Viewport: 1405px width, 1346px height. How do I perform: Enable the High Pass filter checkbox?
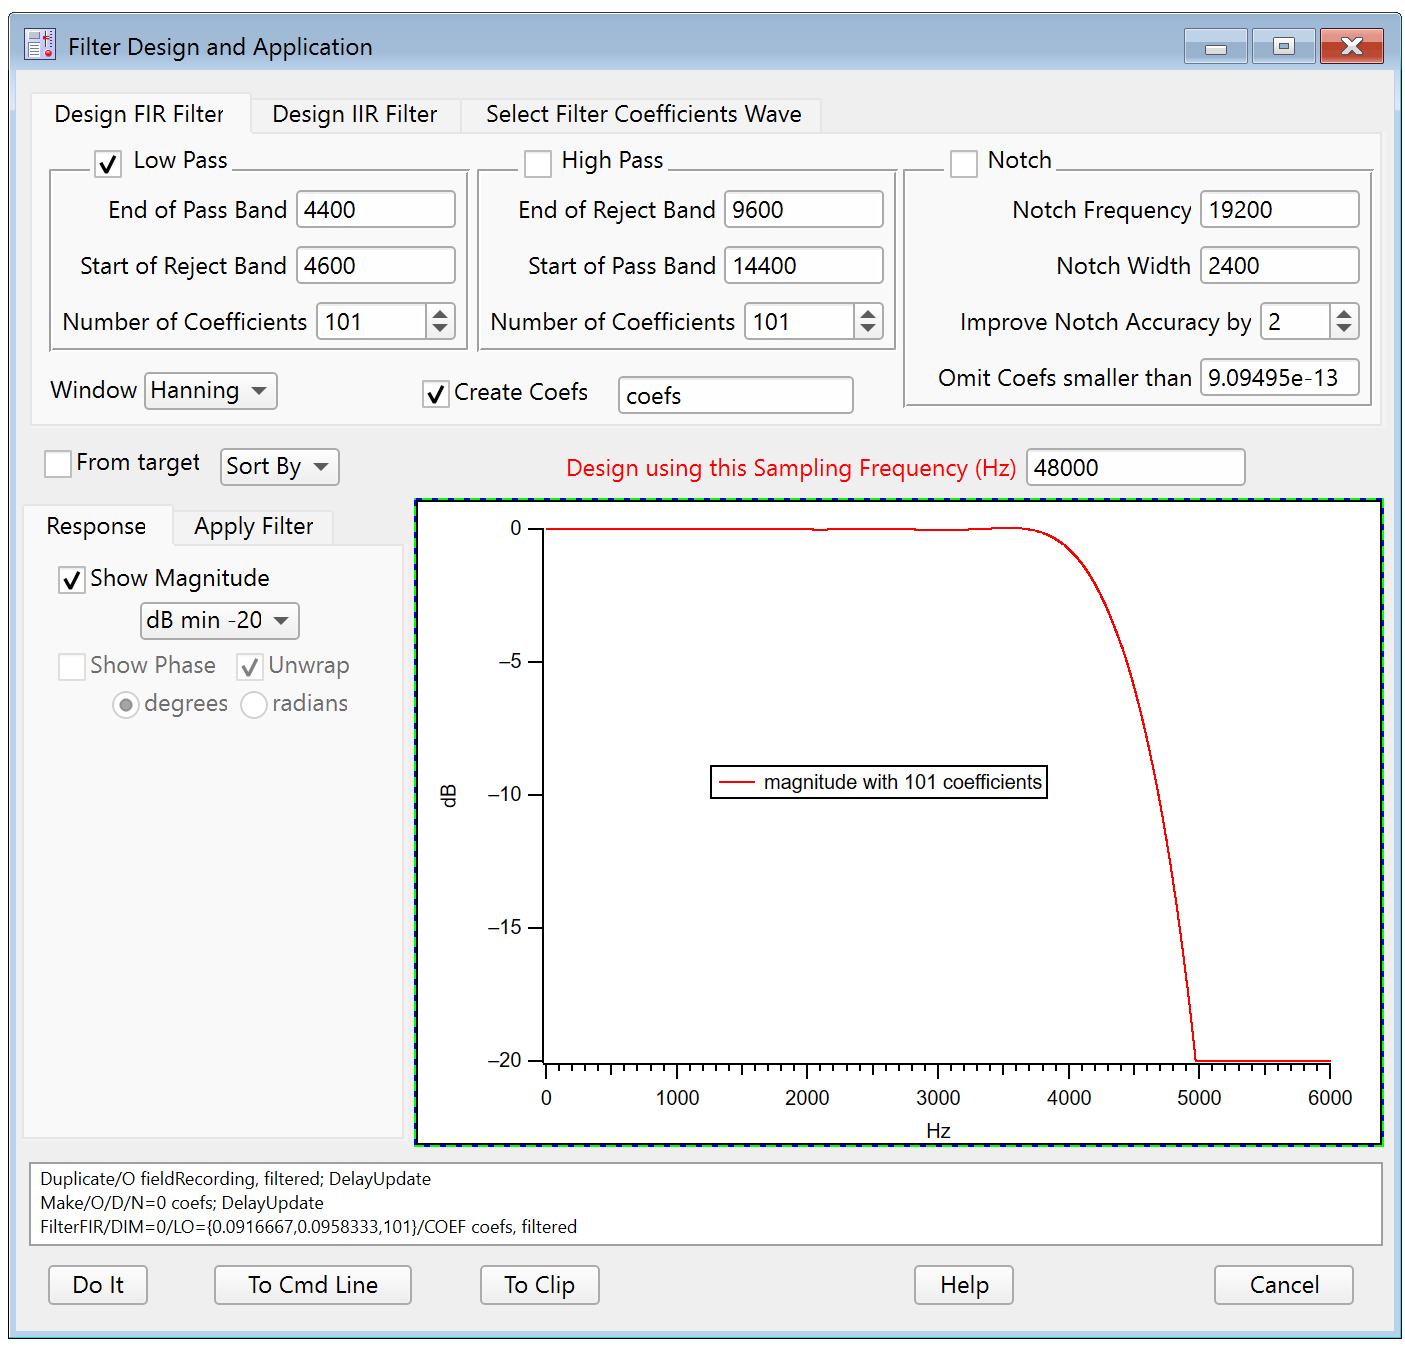[x=538, y=163]
